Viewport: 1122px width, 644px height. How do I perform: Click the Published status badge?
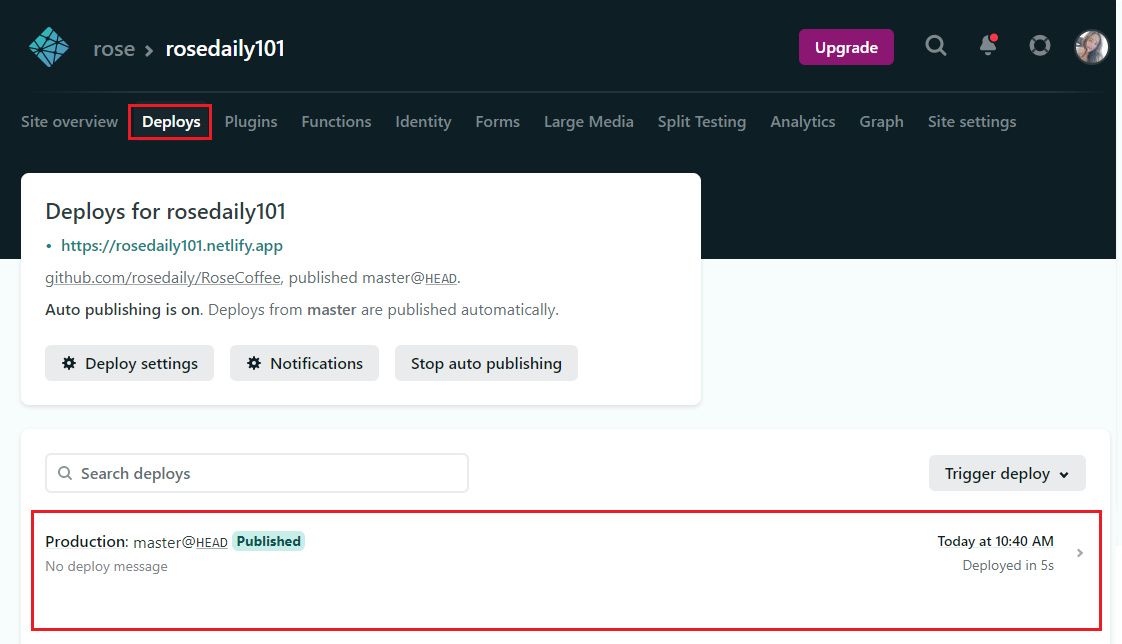pyautogui.click(x=268, y=541)
